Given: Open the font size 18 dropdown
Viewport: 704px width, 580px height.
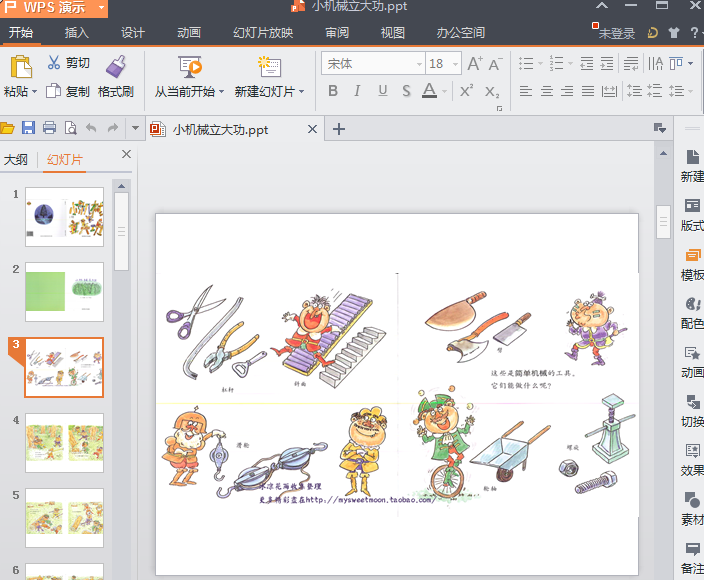Looking at the screenshot, I should click(455, 64).
